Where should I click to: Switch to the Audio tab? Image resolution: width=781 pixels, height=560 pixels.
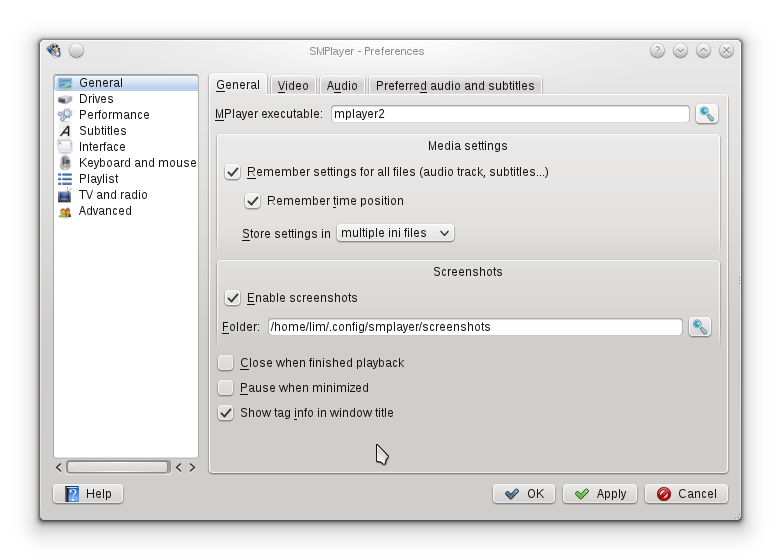click(x=342, y=85)
